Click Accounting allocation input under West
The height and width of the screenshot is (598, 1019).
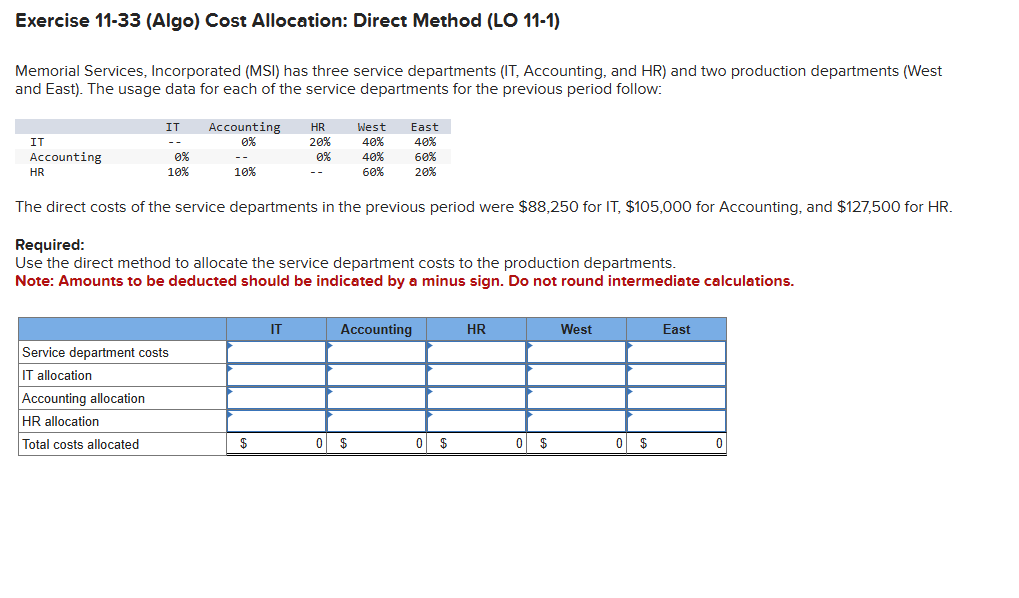(576, 398)
